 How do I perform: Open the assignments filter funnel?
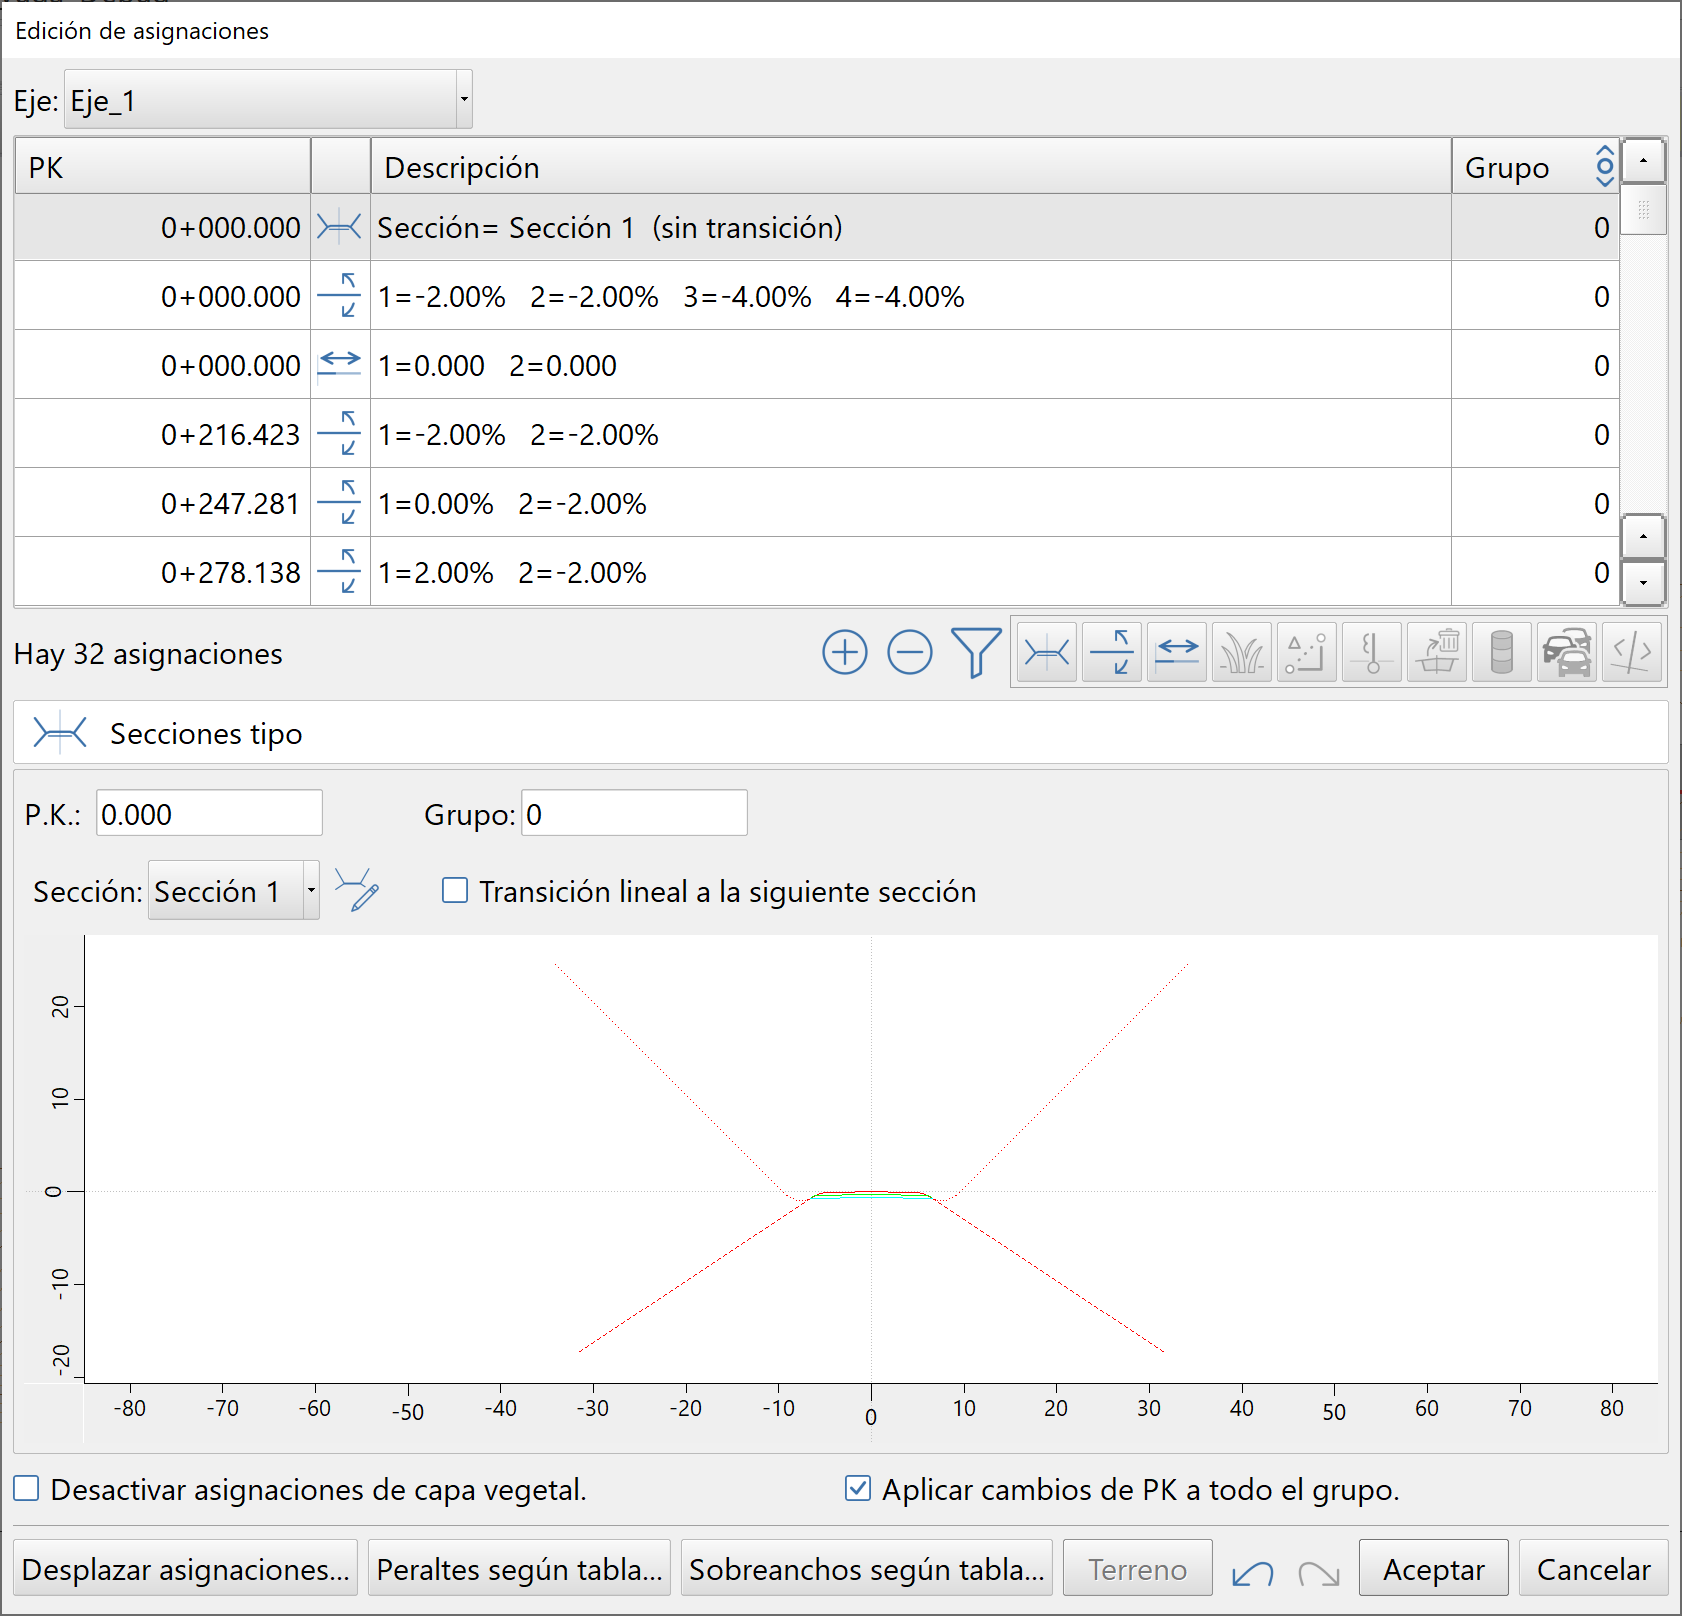click(x=975, y=653)
